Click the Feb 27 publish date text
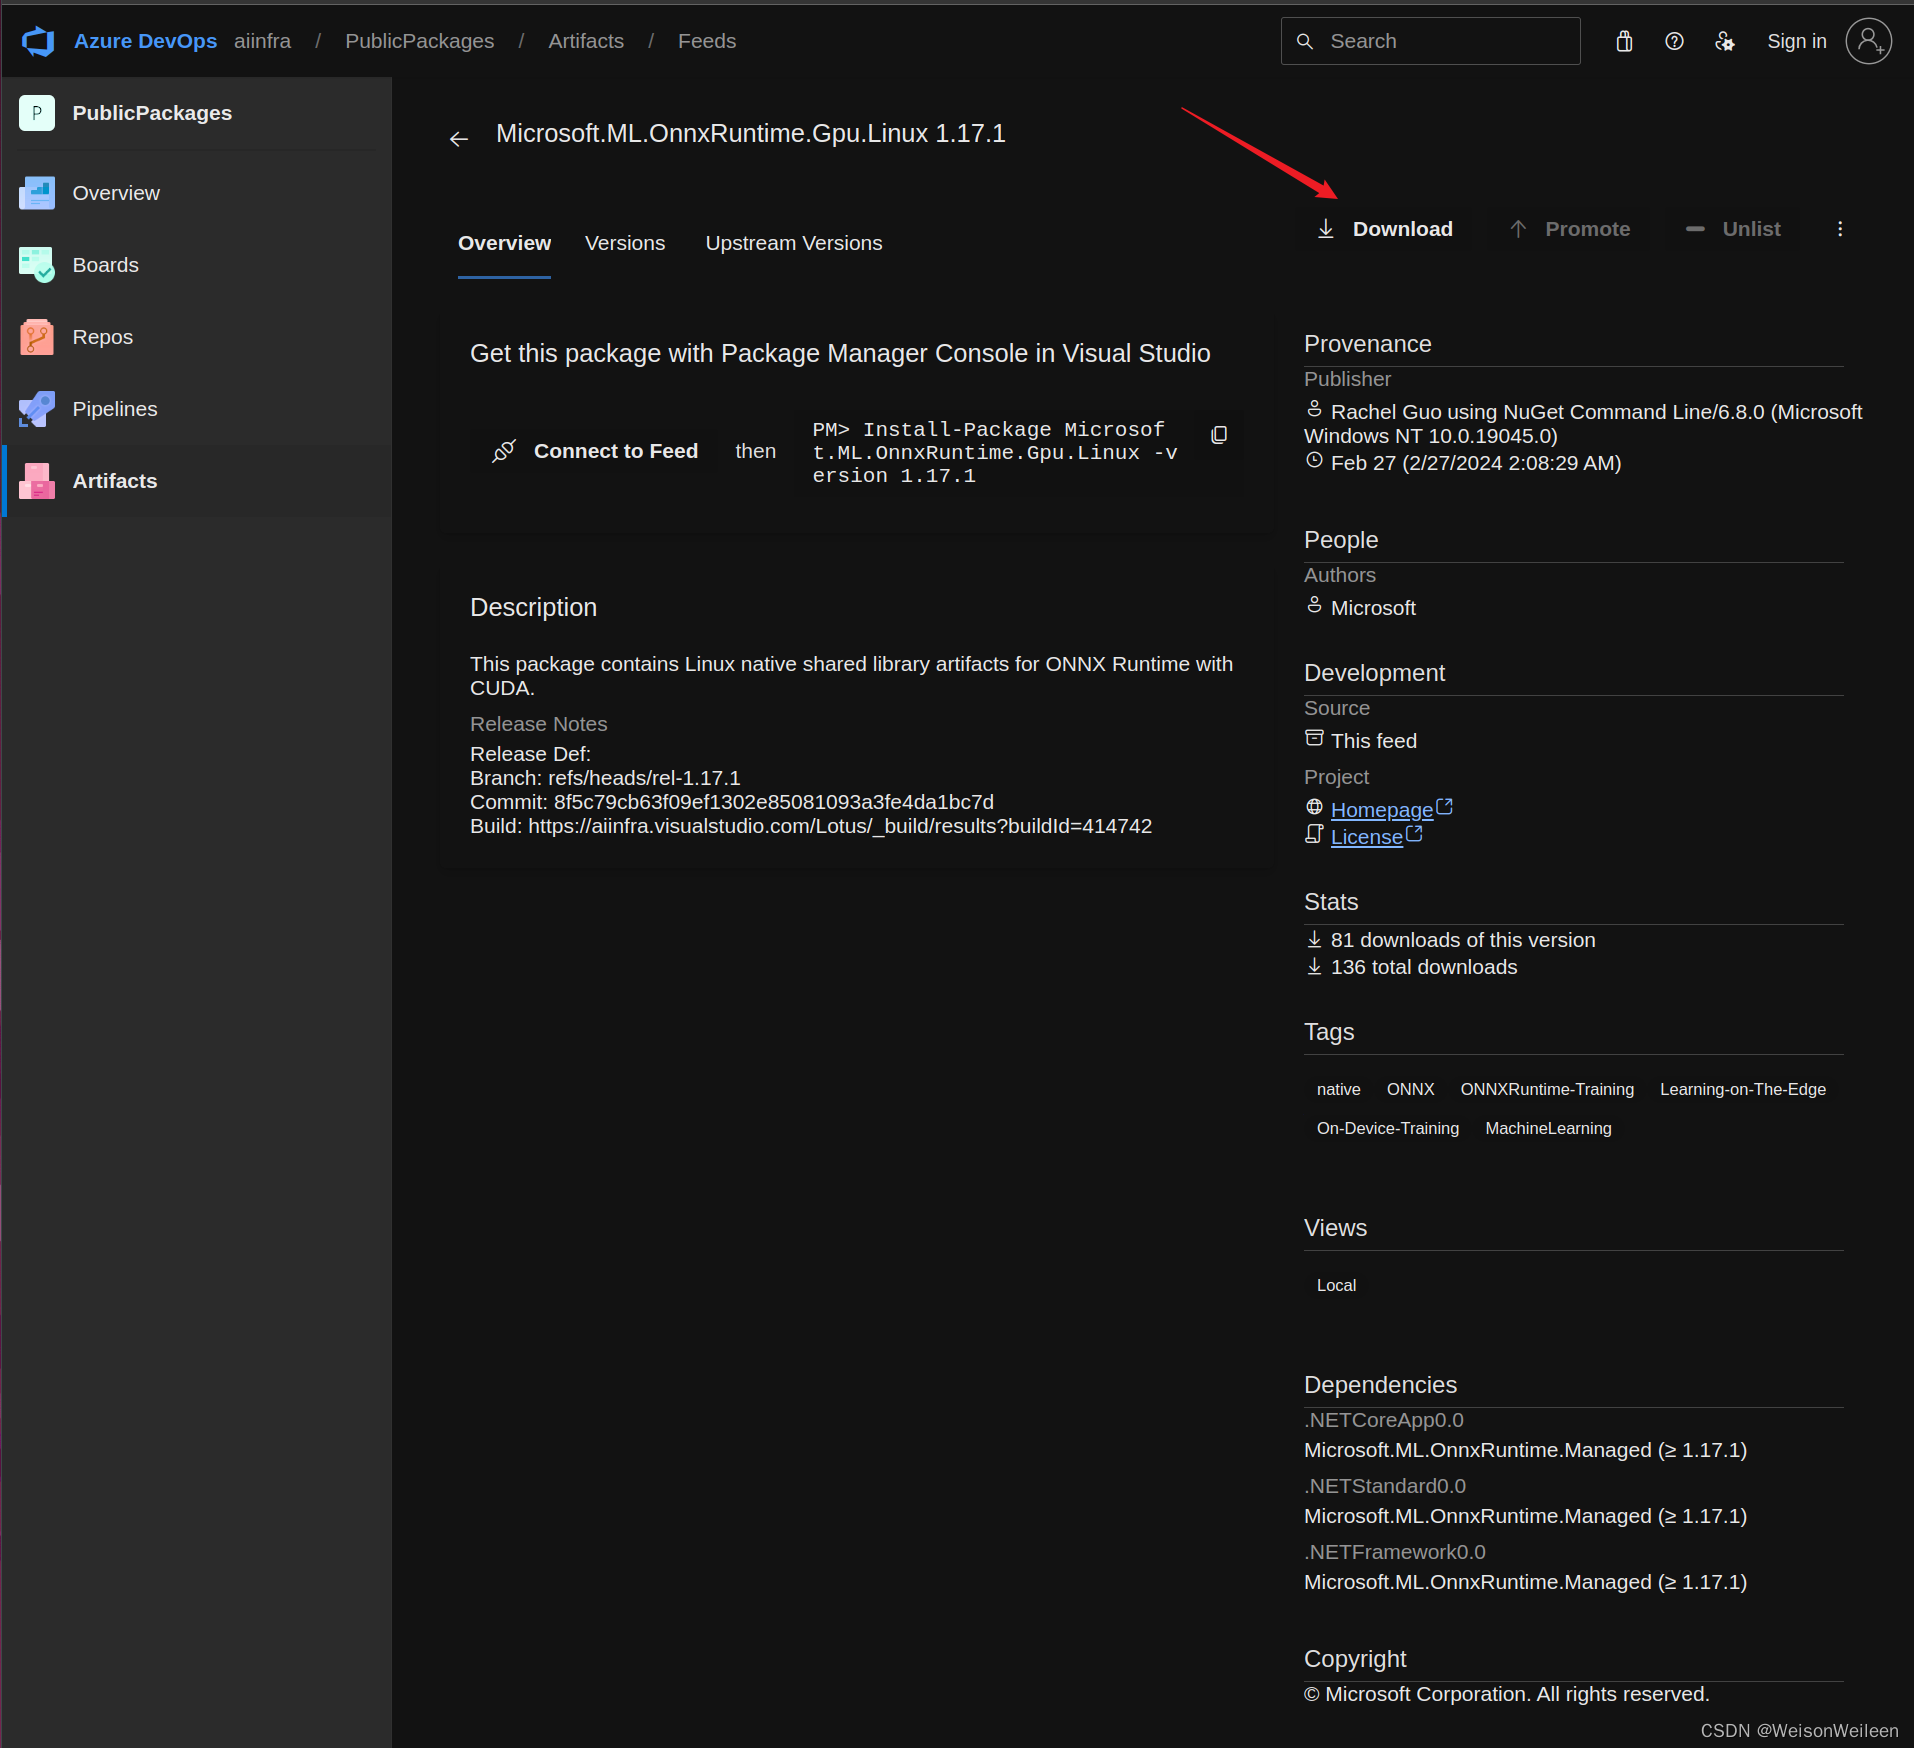The height and width of the screenshot is (1748, 1914). (1476, 463)
